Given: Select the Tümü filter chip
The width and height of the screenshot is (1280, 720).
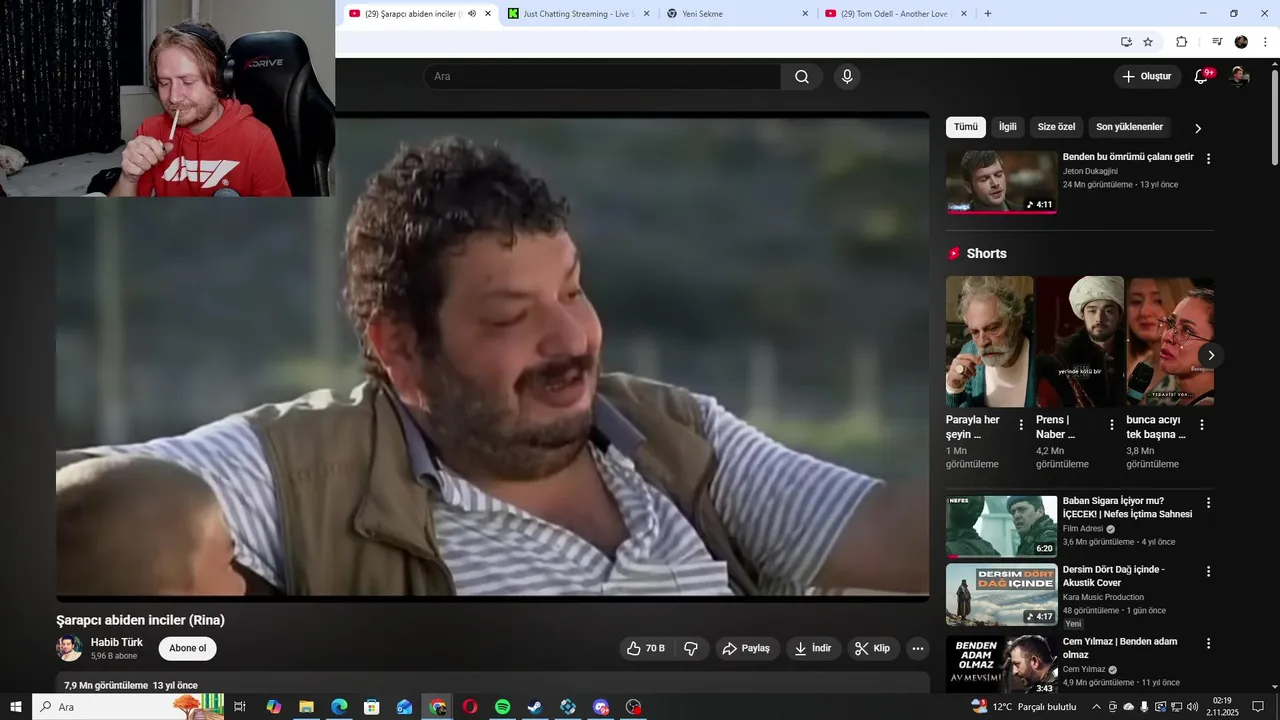Looking at the screenshot, I should 966,127.
